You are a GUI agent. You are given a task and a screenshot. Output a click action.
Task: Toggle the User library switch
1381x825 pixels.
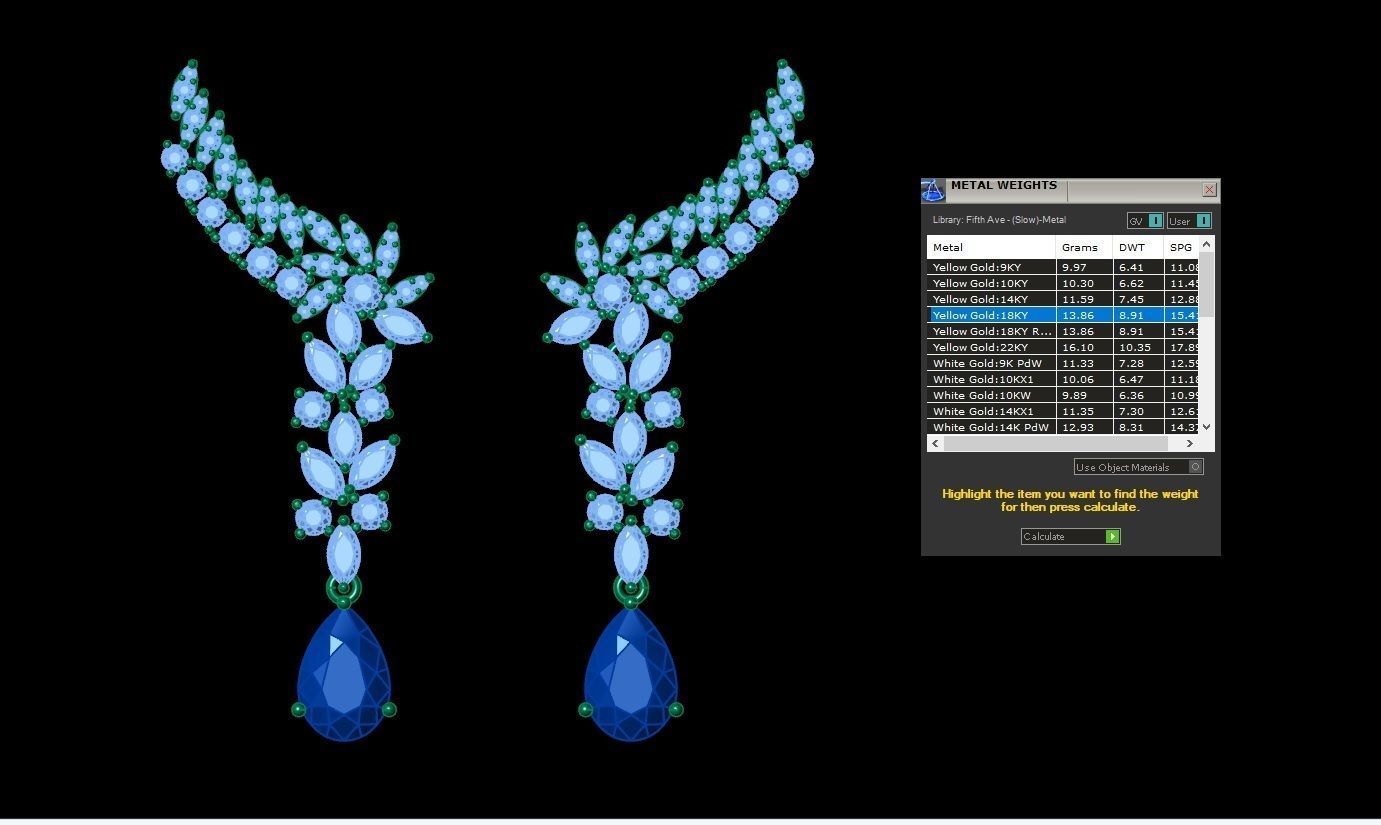click(x=1189, y=221)
